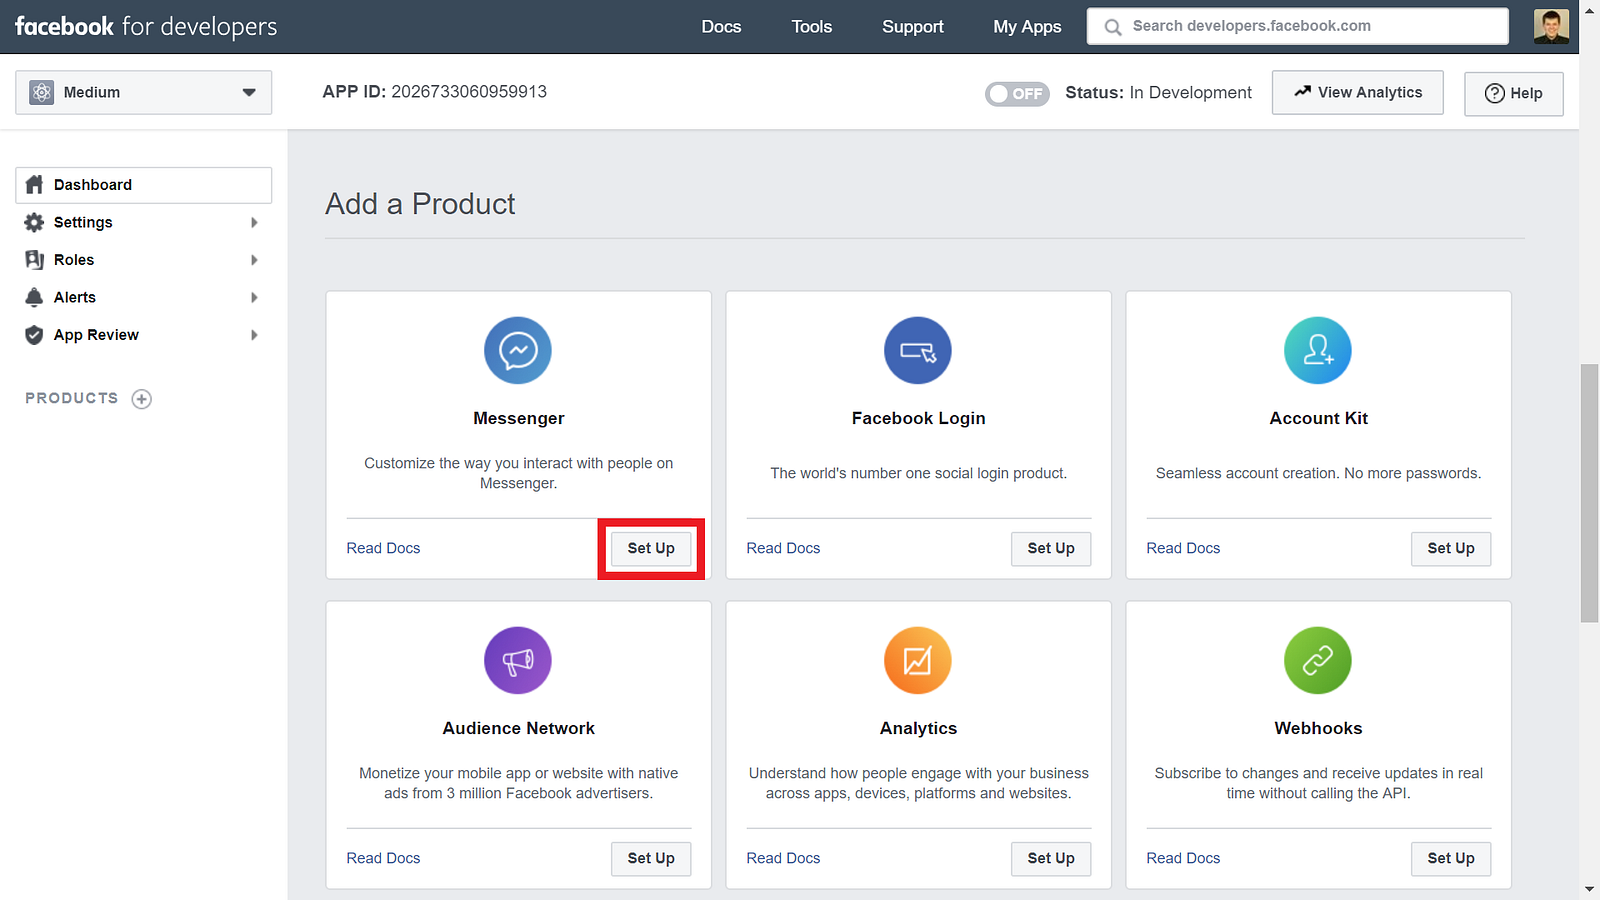Click the page vertical scrollbar thumb

(x=1589, y=493)
